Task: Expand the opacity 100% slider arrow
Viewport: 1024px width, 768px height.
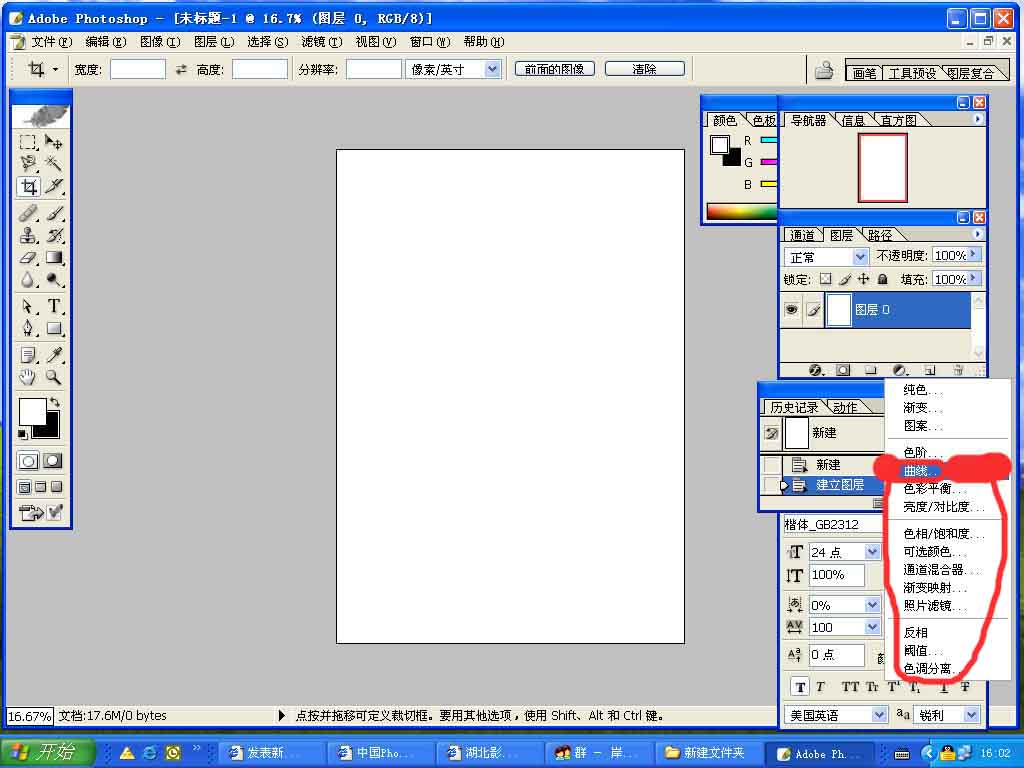Action: click(x=974, y=255)
